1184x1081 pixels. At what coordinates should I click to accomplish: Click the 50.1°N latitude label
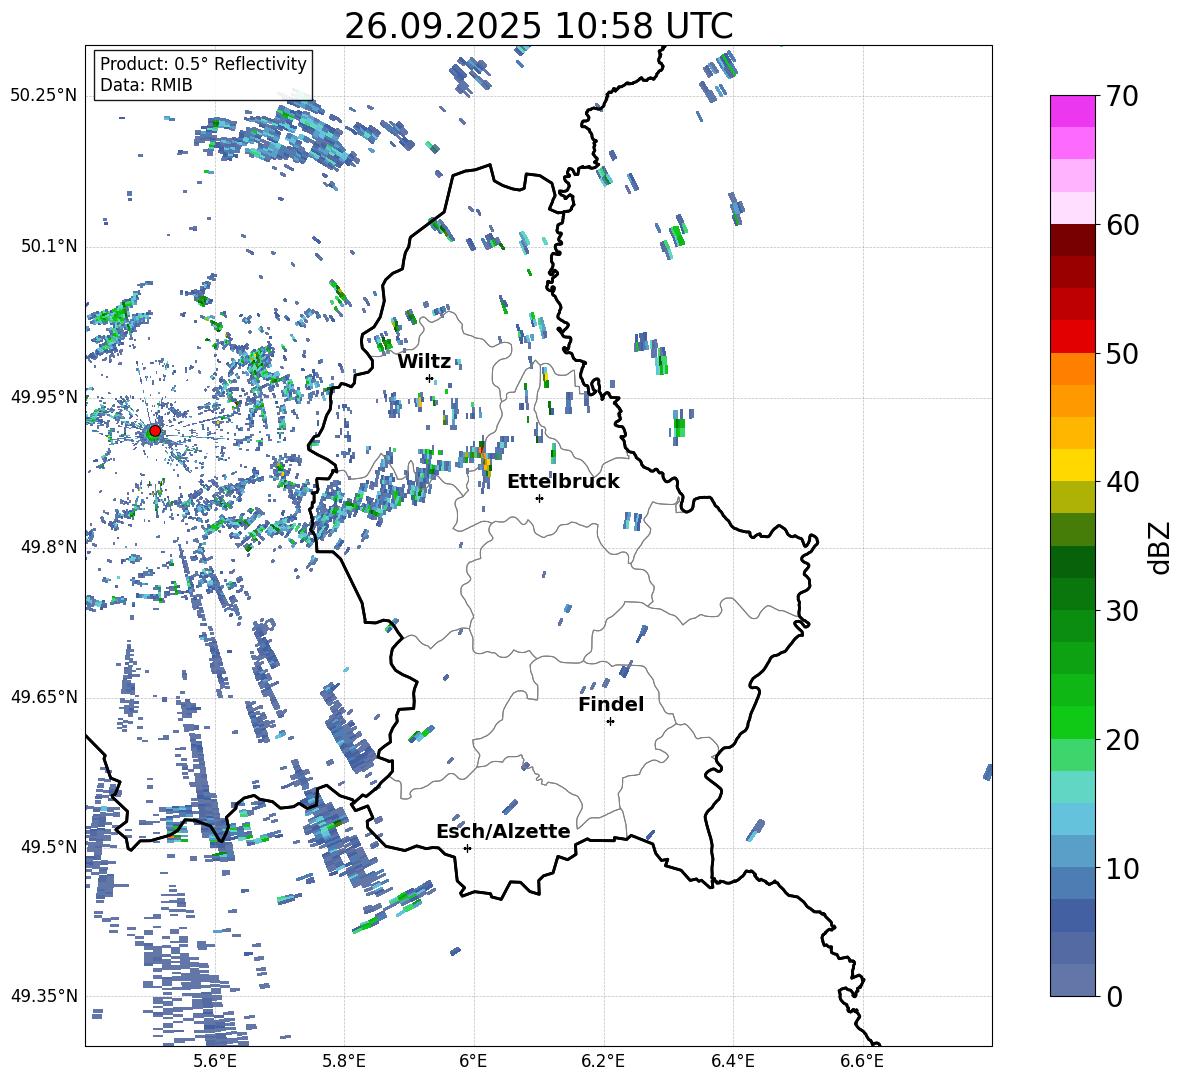click(49, 247)
